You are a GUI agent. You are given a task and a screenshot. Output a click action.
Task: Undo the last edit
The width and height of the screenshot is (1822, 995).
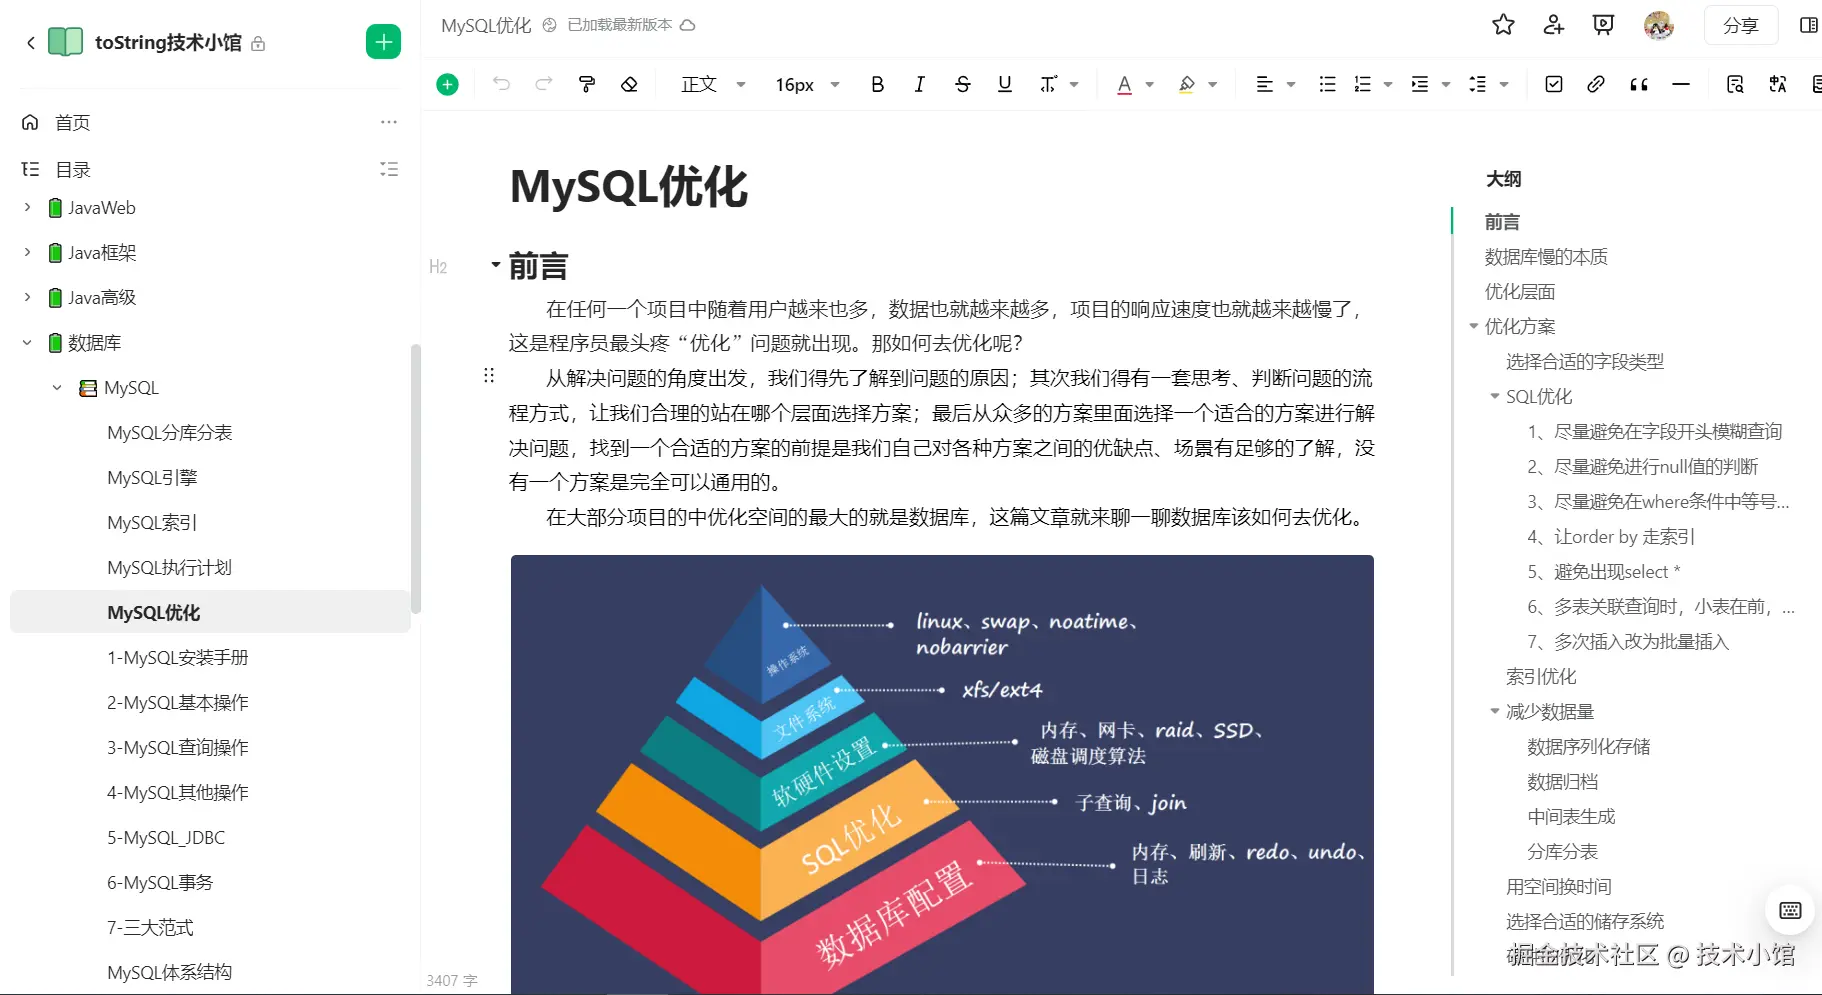click(x=501, y=84)
